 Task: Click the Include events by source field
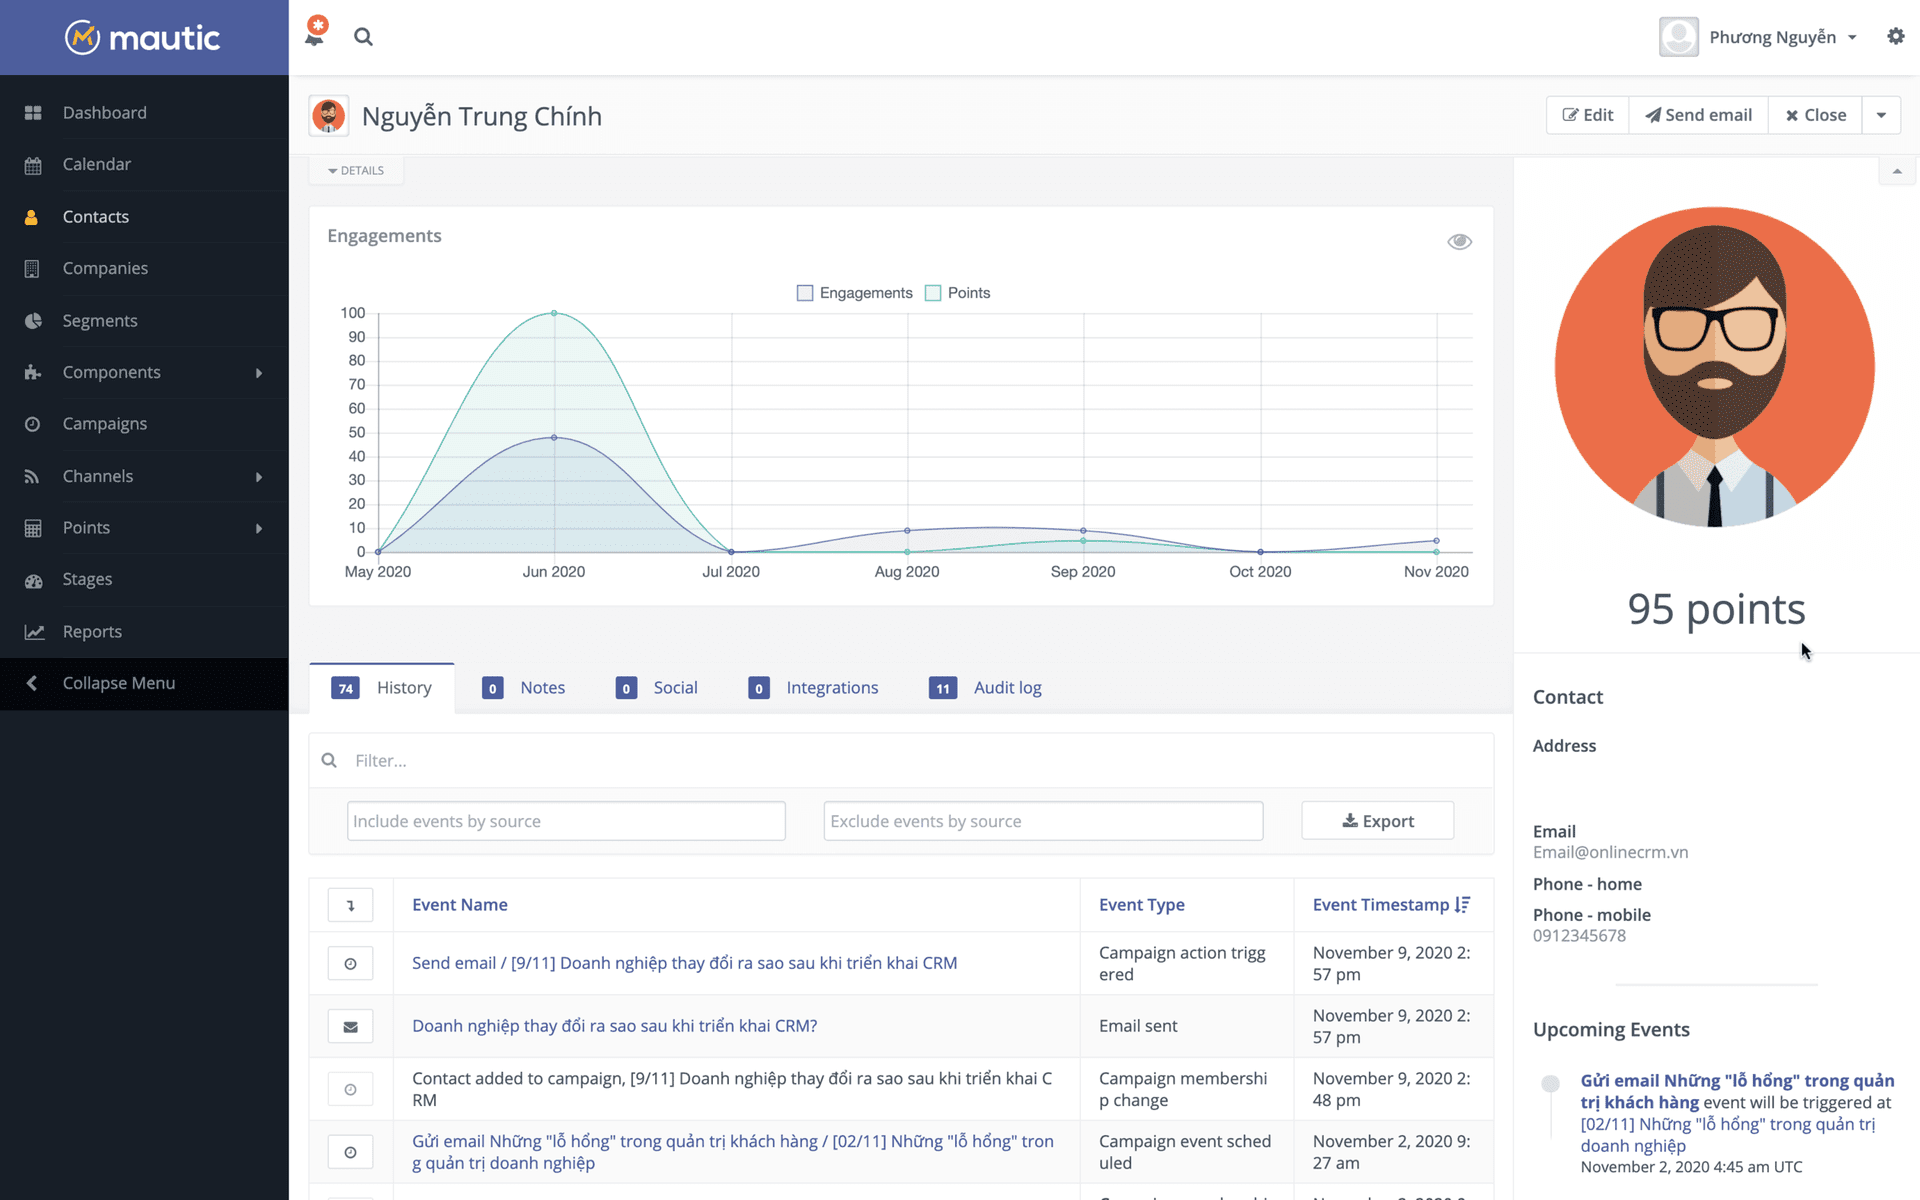coord(566,821)
